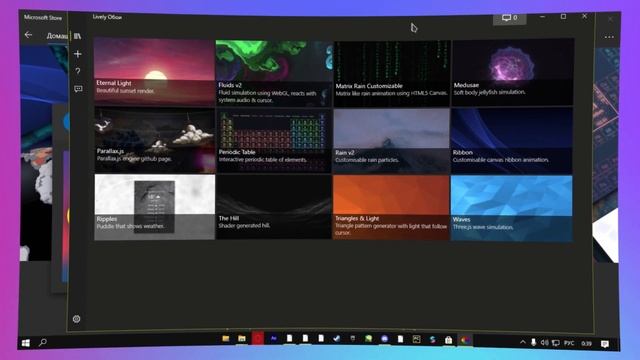Close the Lively window
This screenshot has width=640, height=360.
point(584,16)
